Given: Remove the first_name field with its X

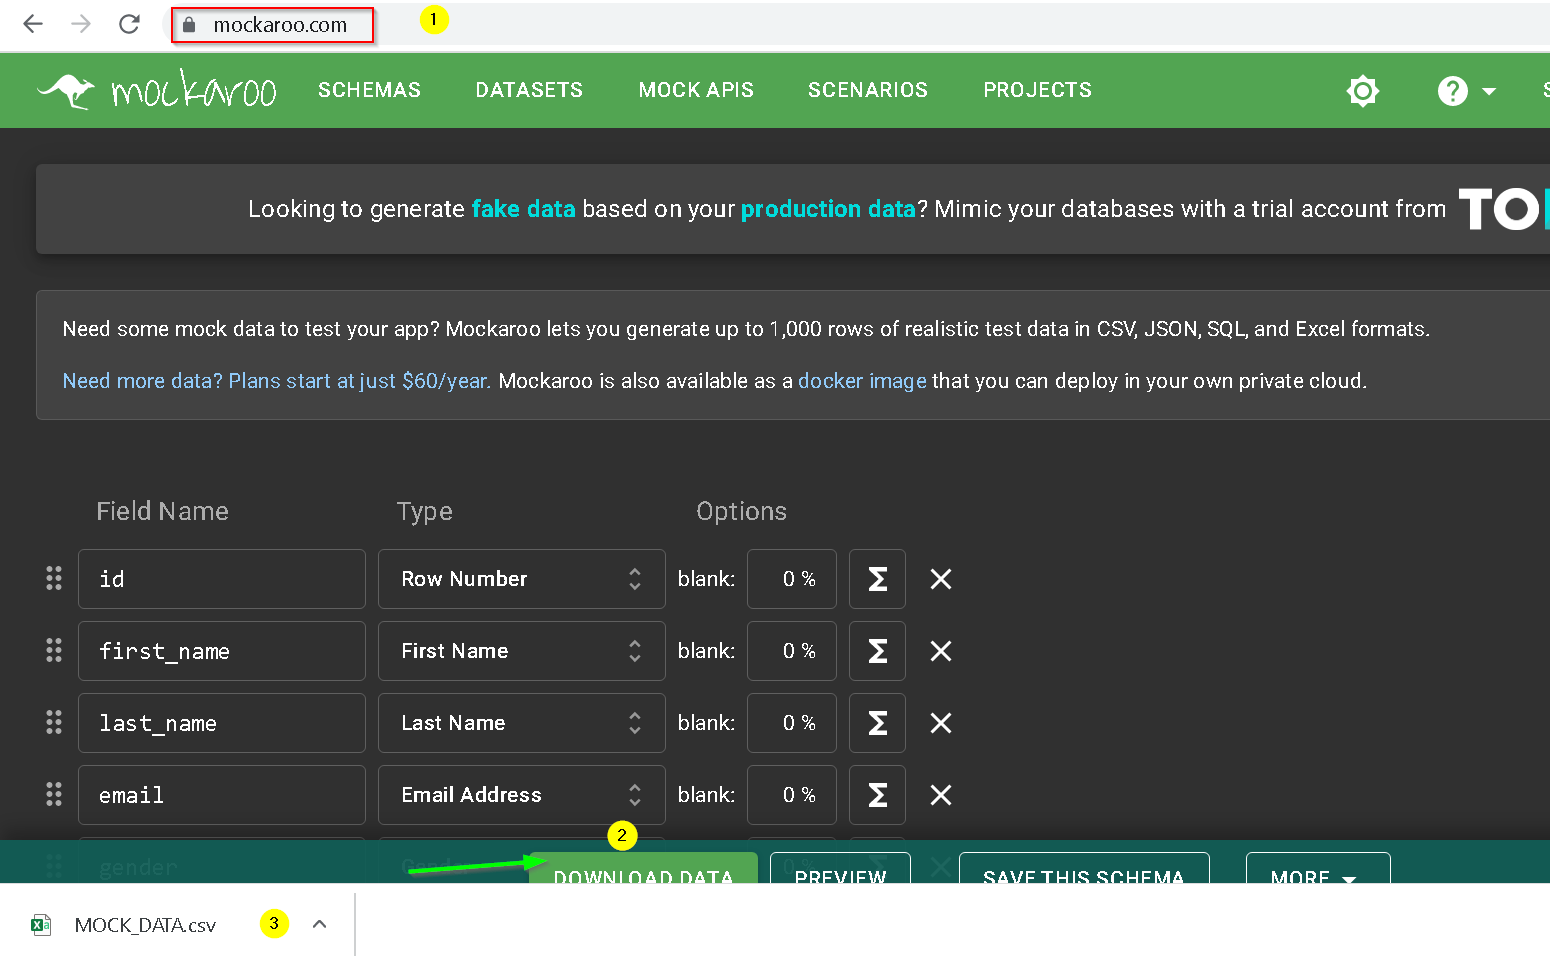Looking at the screenshot, I should pyautogui.click(x=941, y=651).
